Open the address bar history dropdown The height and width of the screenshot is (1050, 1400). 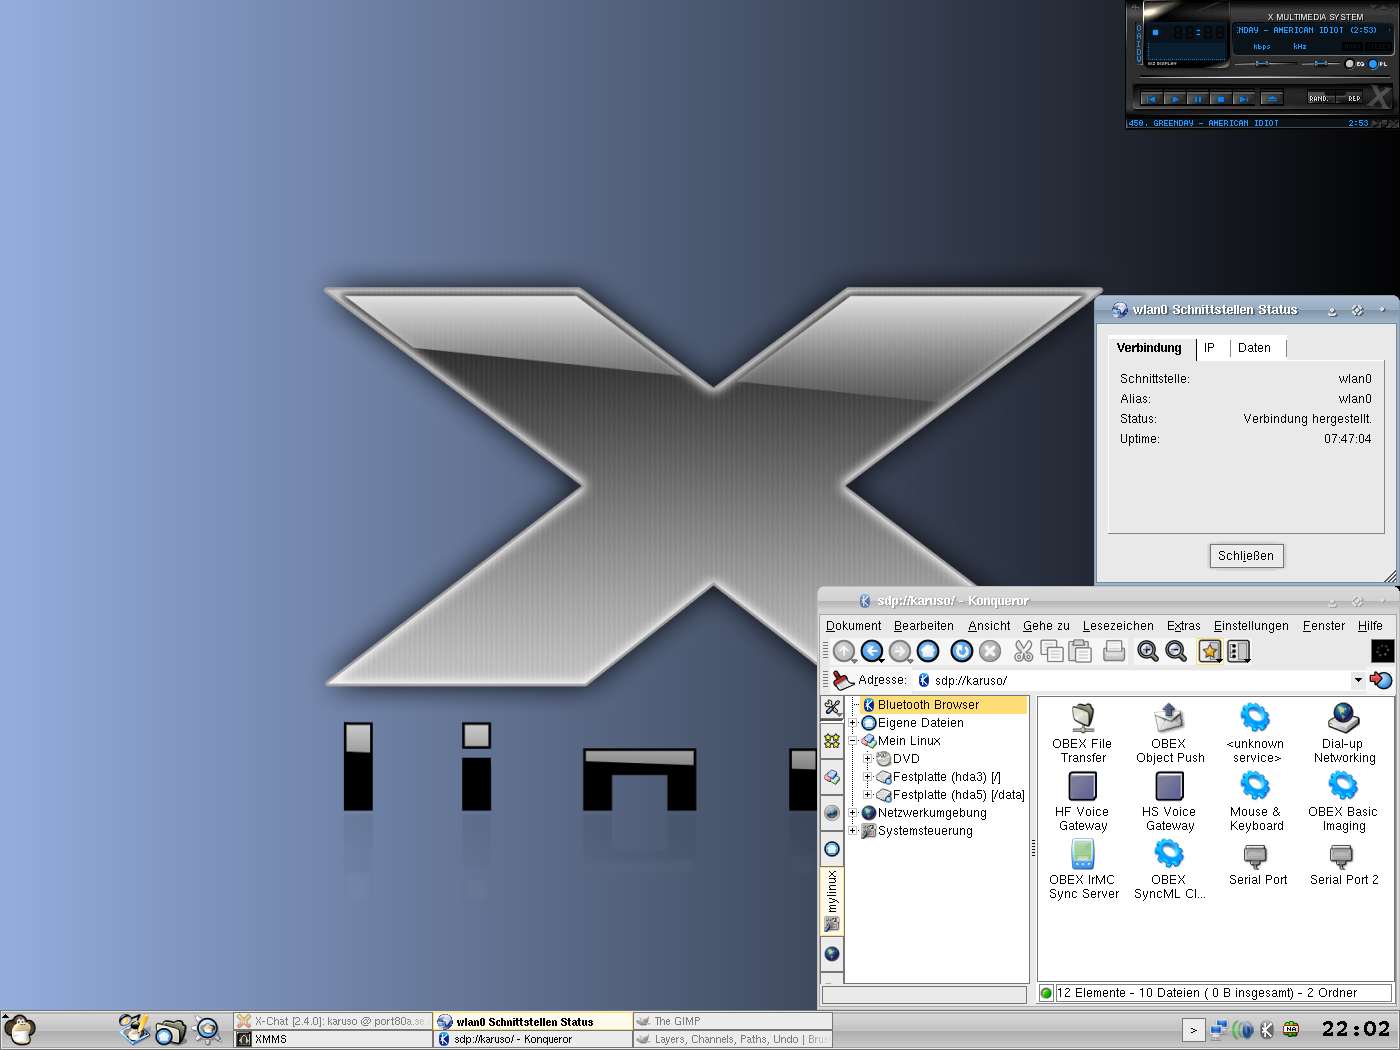[1358, 680]
